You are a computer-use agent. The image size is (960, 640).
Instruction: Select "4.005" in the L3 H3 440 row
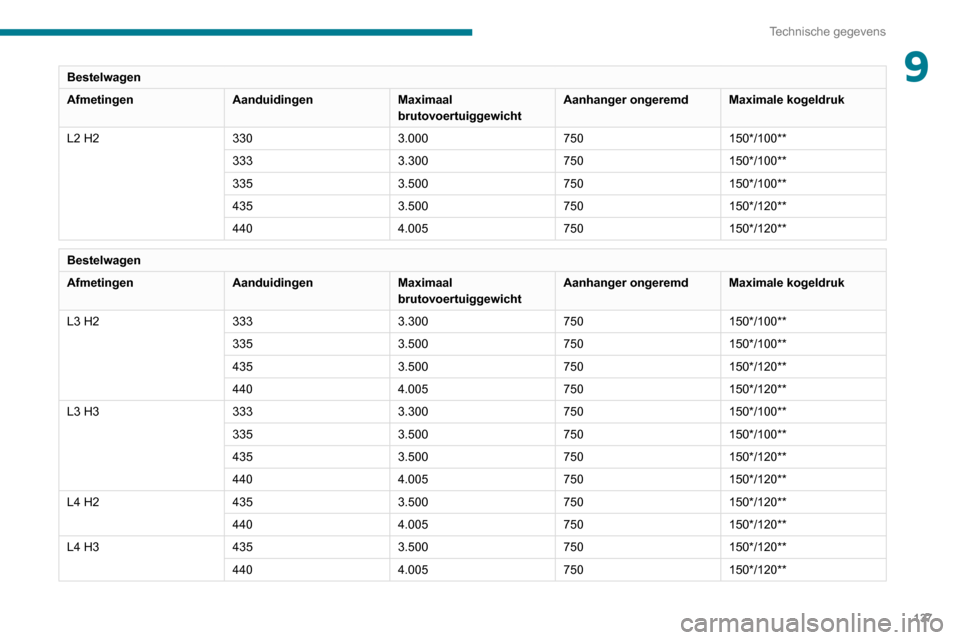tap(413, 480)
